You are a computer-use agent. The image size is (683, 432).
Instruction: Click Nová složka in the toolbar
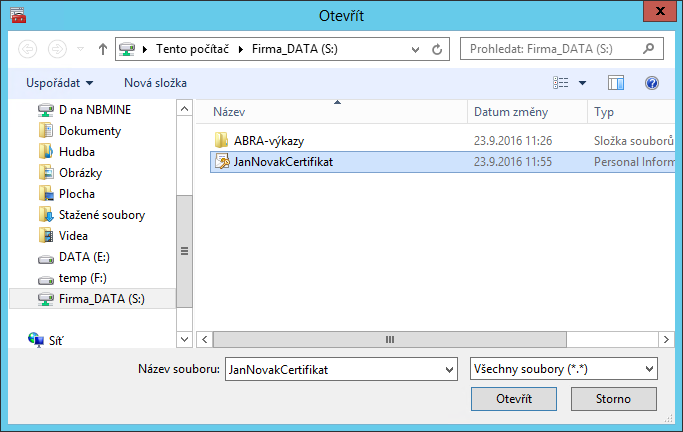coord(155,83)
